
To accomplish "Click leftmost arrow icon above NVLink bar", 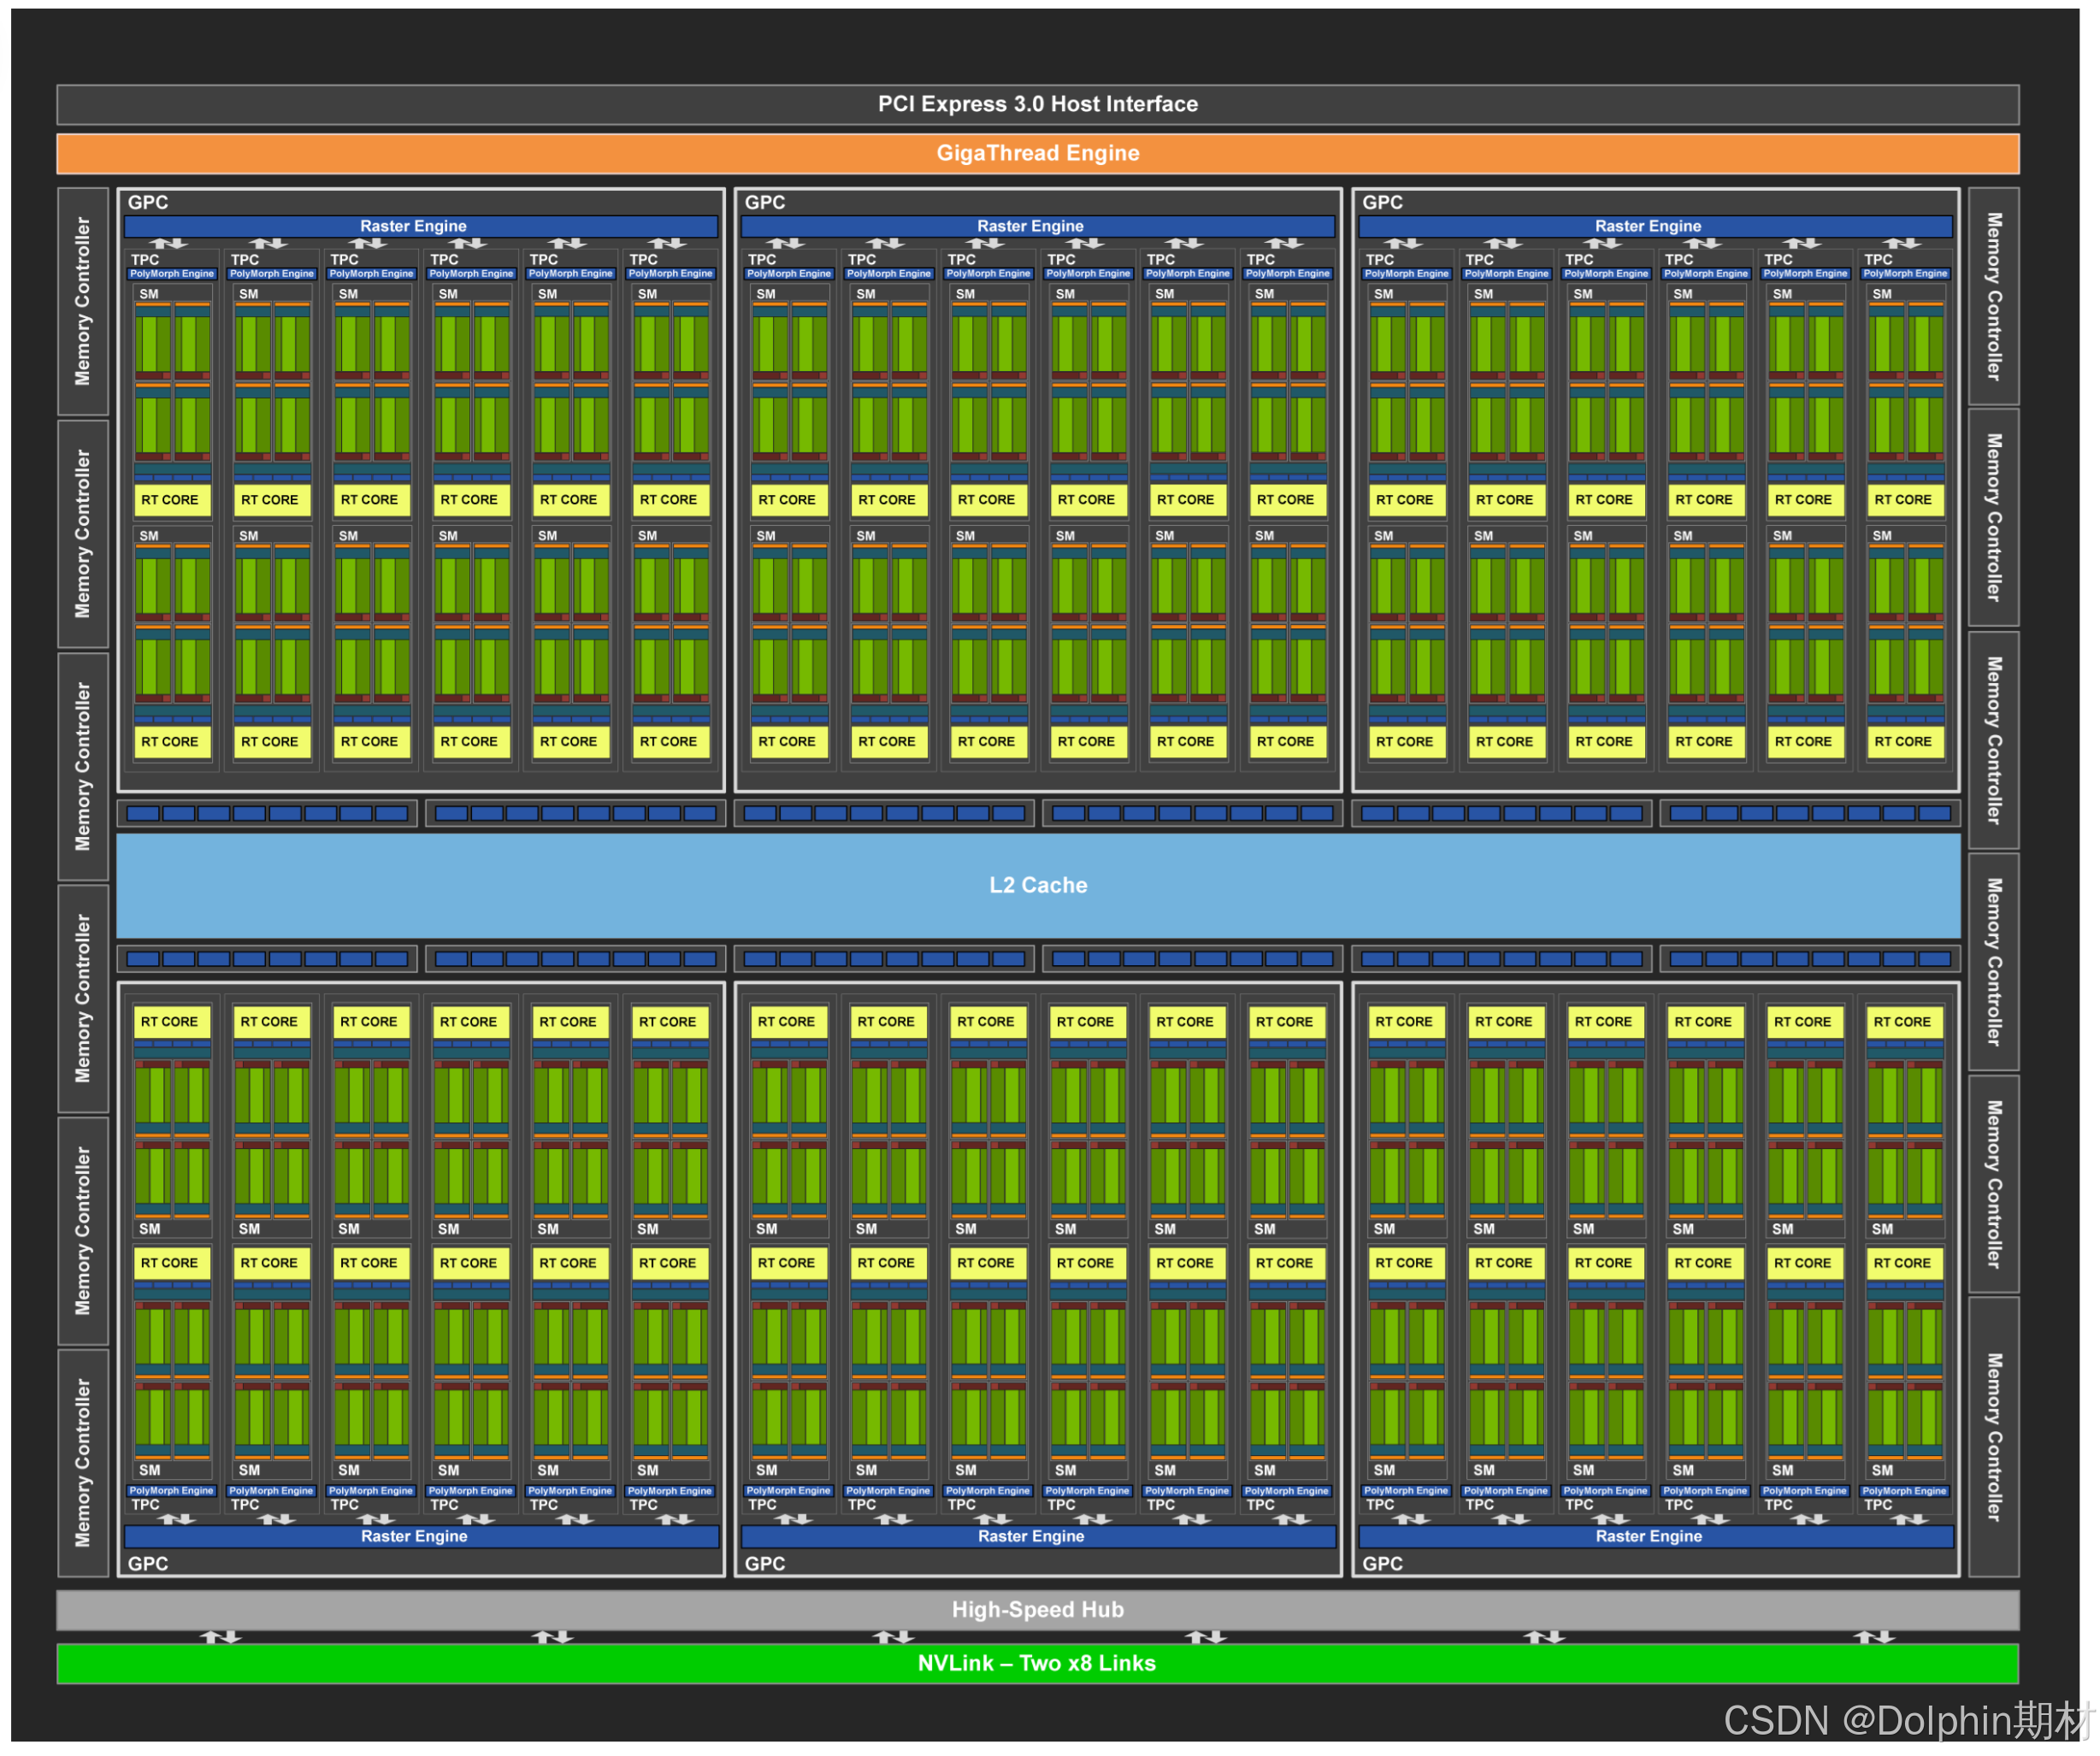I will click(220, 1637).
